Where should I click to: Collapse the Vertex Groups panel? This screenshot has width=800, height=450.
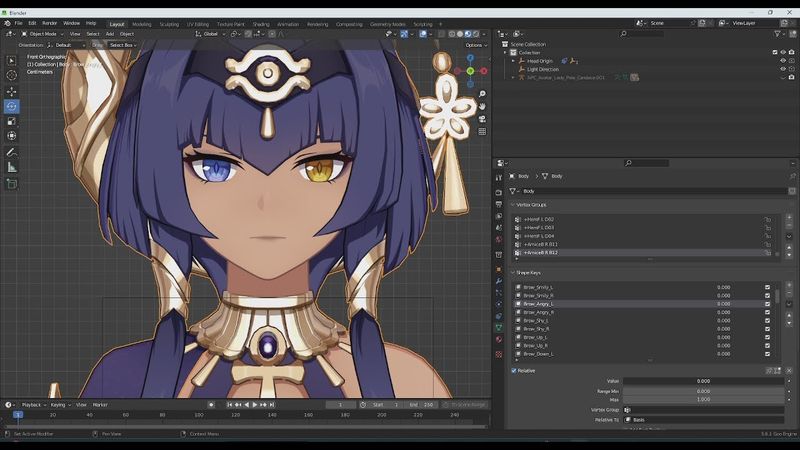pyautogui.click(x=513, y=205)
